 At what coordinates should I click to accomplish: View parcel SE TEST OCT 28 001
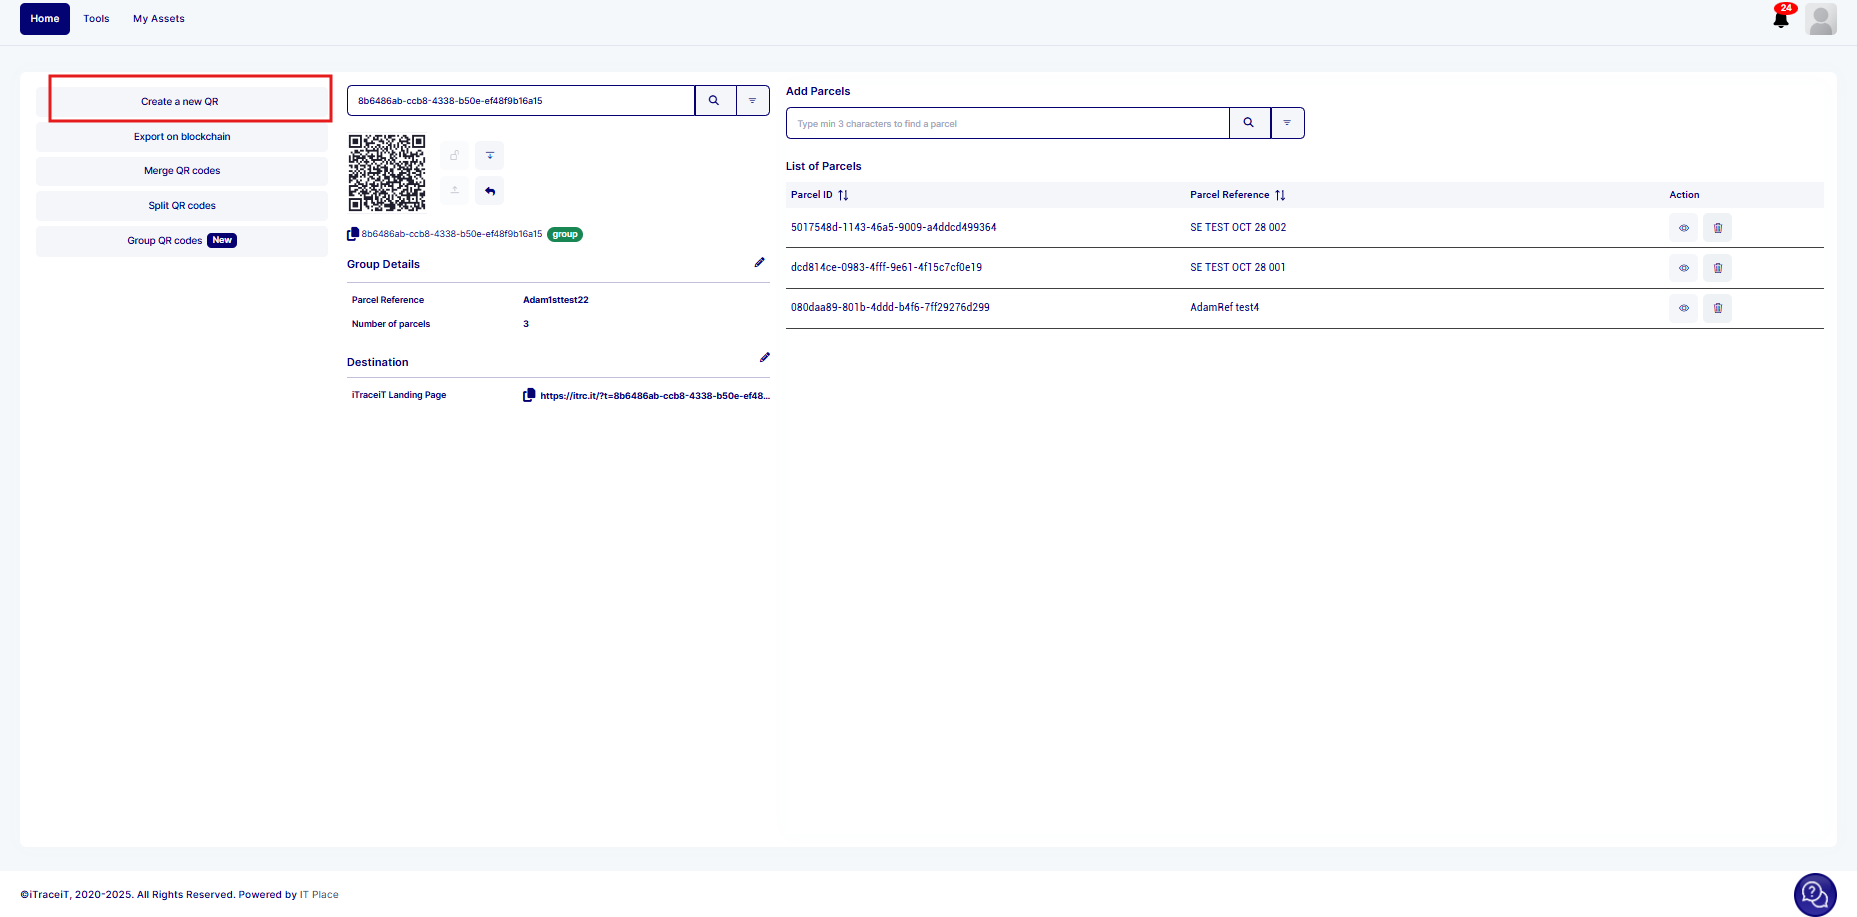tap(1683, 268)
